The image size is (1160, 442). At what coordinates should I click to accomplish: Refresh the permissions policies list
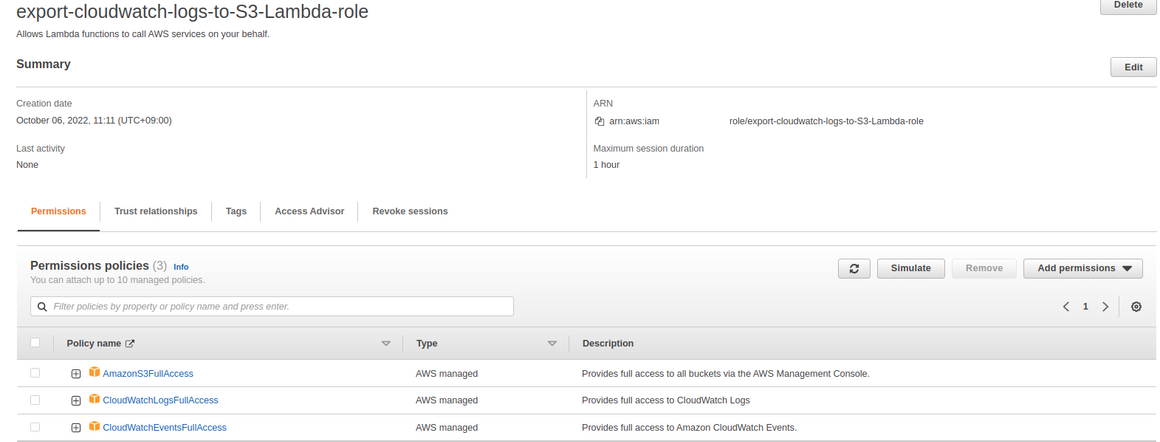coord(854,269)
